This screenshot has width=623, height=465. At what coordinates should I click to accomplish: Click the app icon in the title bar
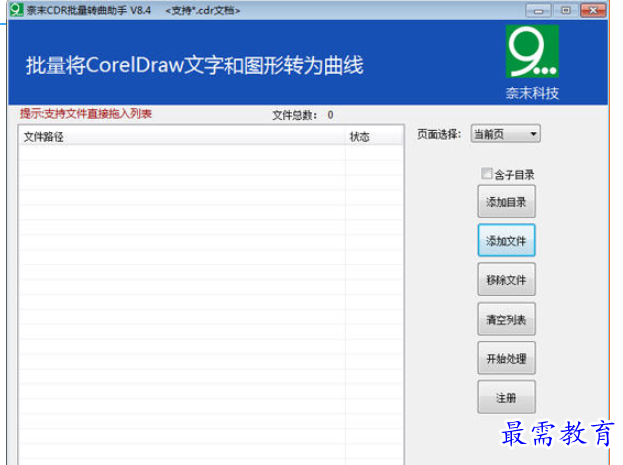point(17,10)
